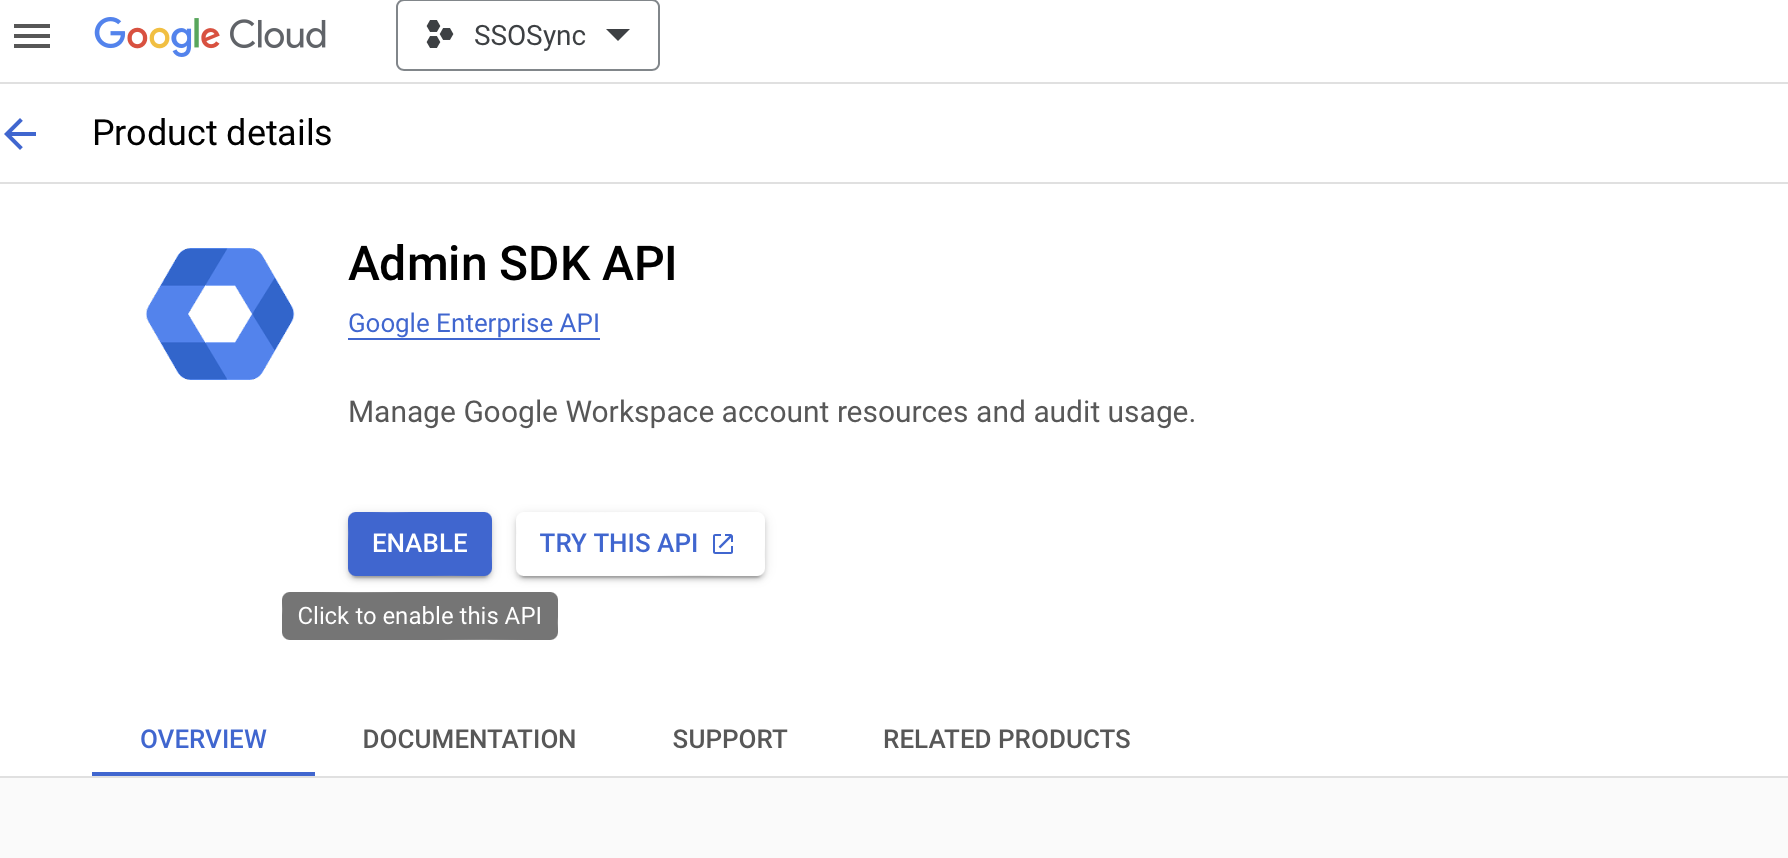Select the Support tab
This screenshot has height=858, width=1788.
[730, 739]
